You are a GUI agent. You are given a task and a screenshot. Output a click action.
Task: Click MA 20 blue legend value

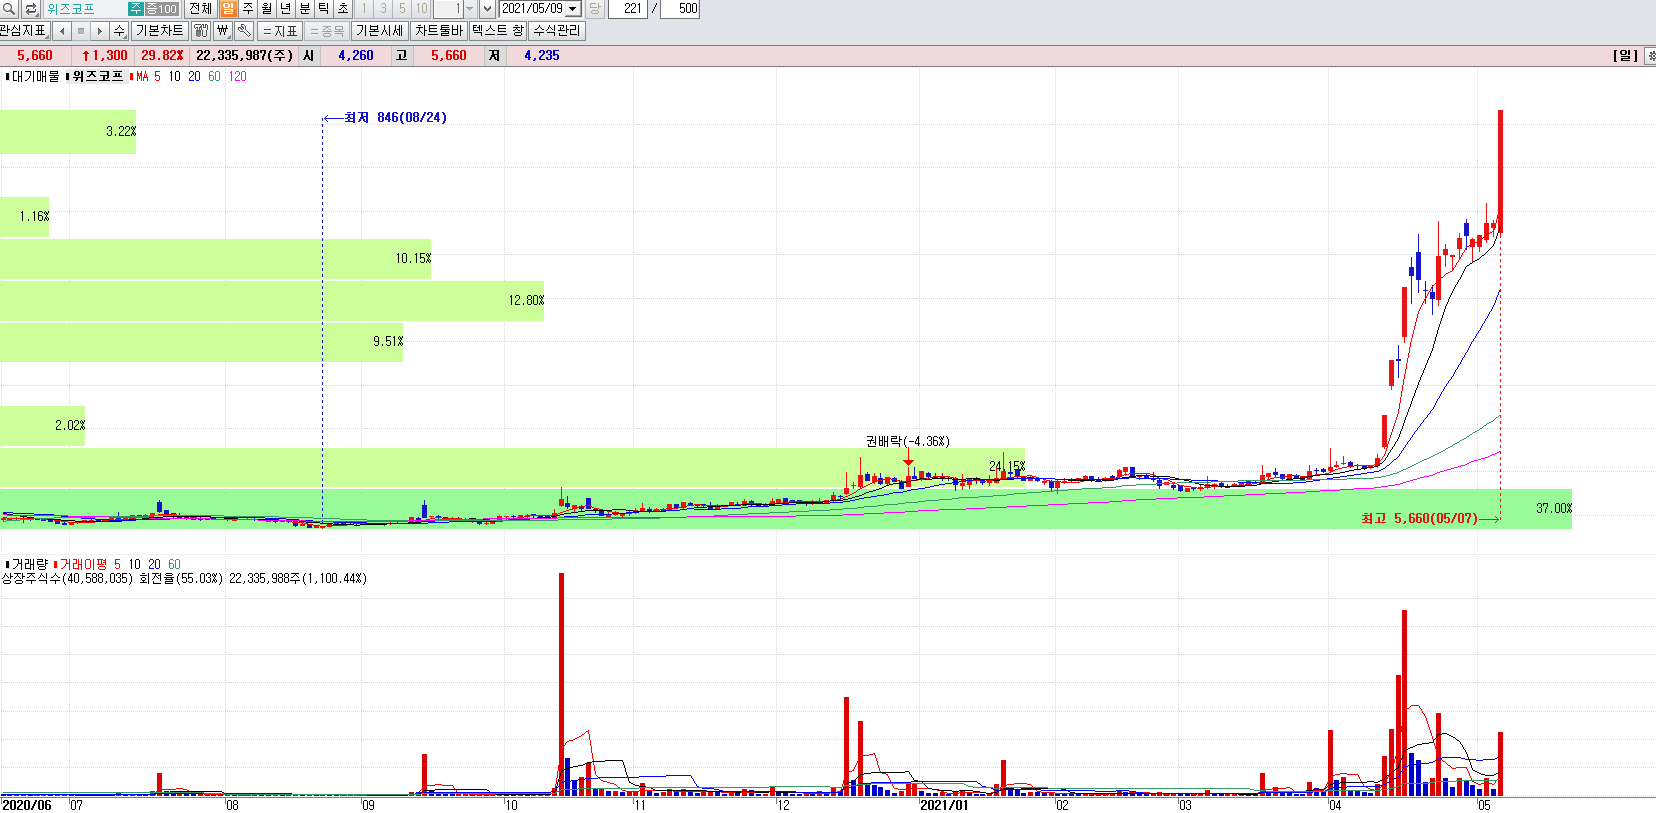click(194, 76)
